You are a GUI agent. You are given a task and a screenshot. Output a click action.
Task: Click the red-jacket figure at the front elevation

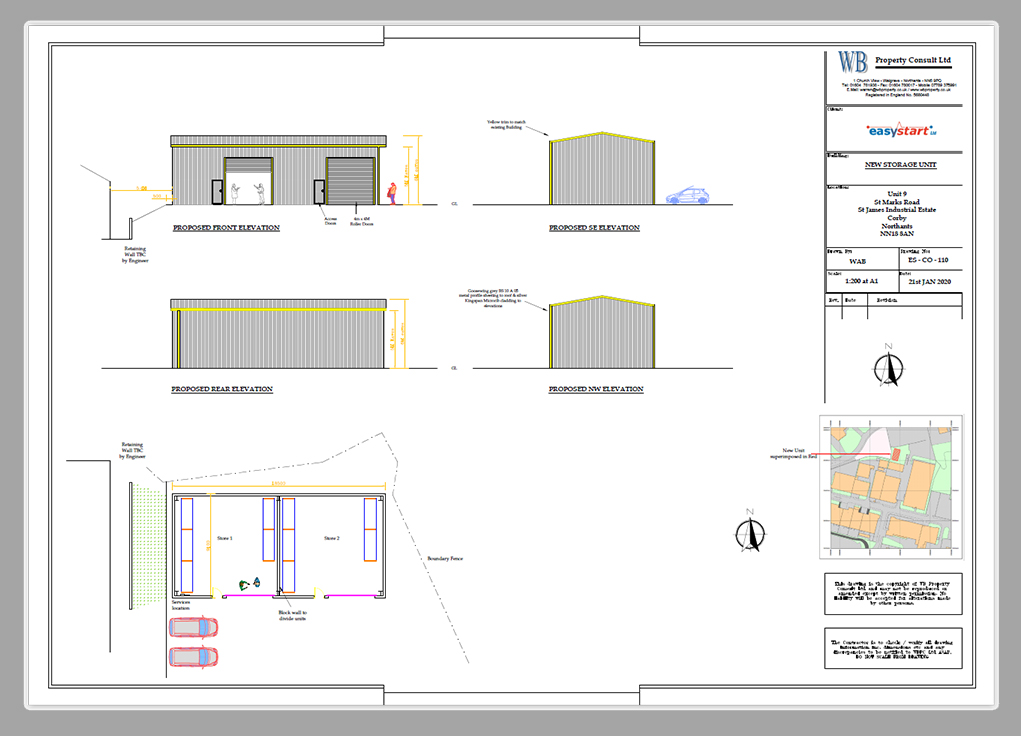pyautogui.click(x=392, y=193)
